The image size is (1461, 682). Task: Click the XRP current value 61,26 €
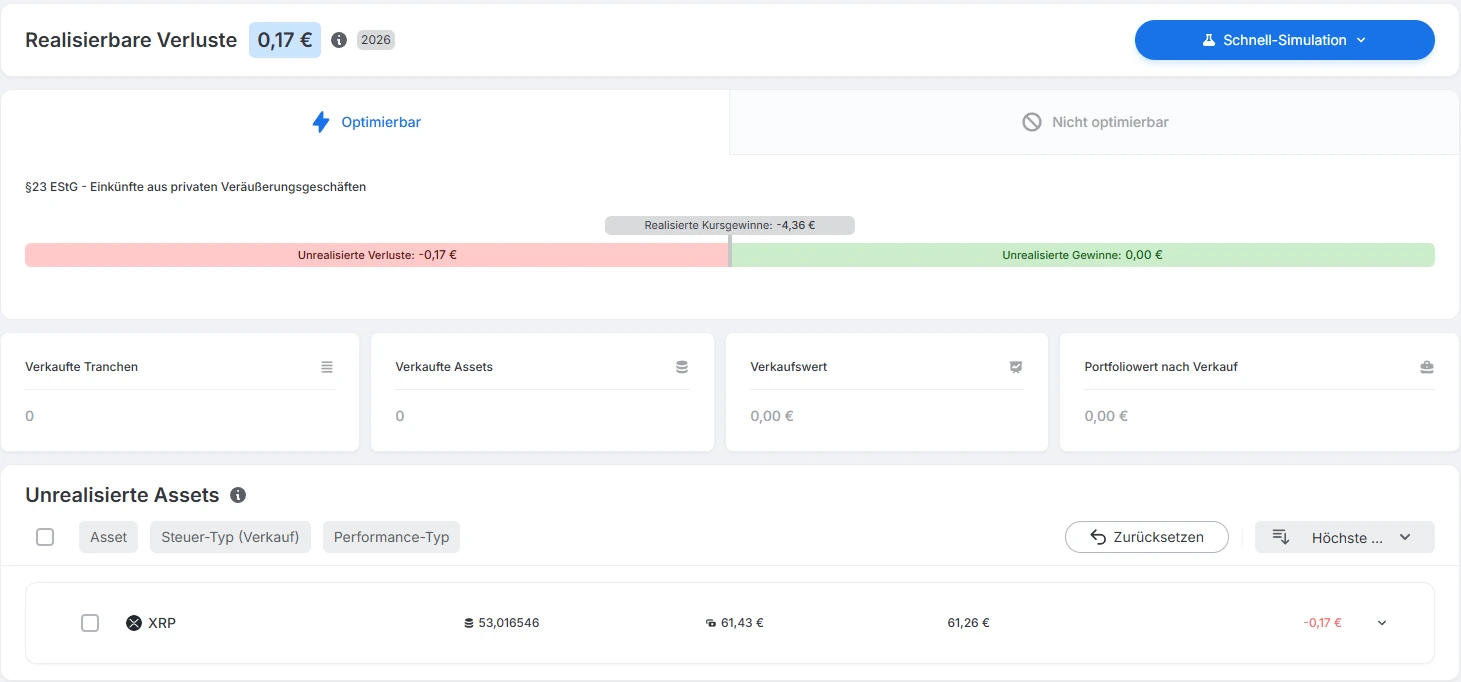coord(969,623)
